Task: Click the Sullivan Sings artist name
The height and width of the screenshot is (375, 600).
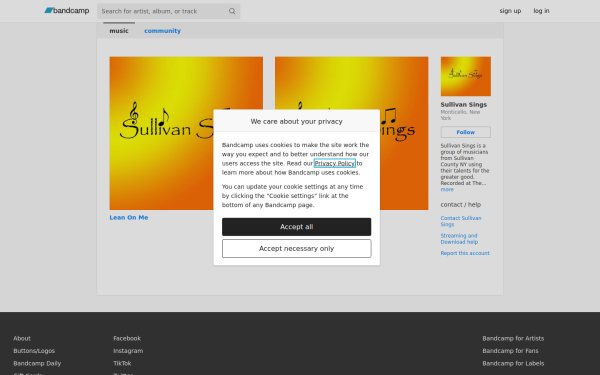Action: [464, 104]
